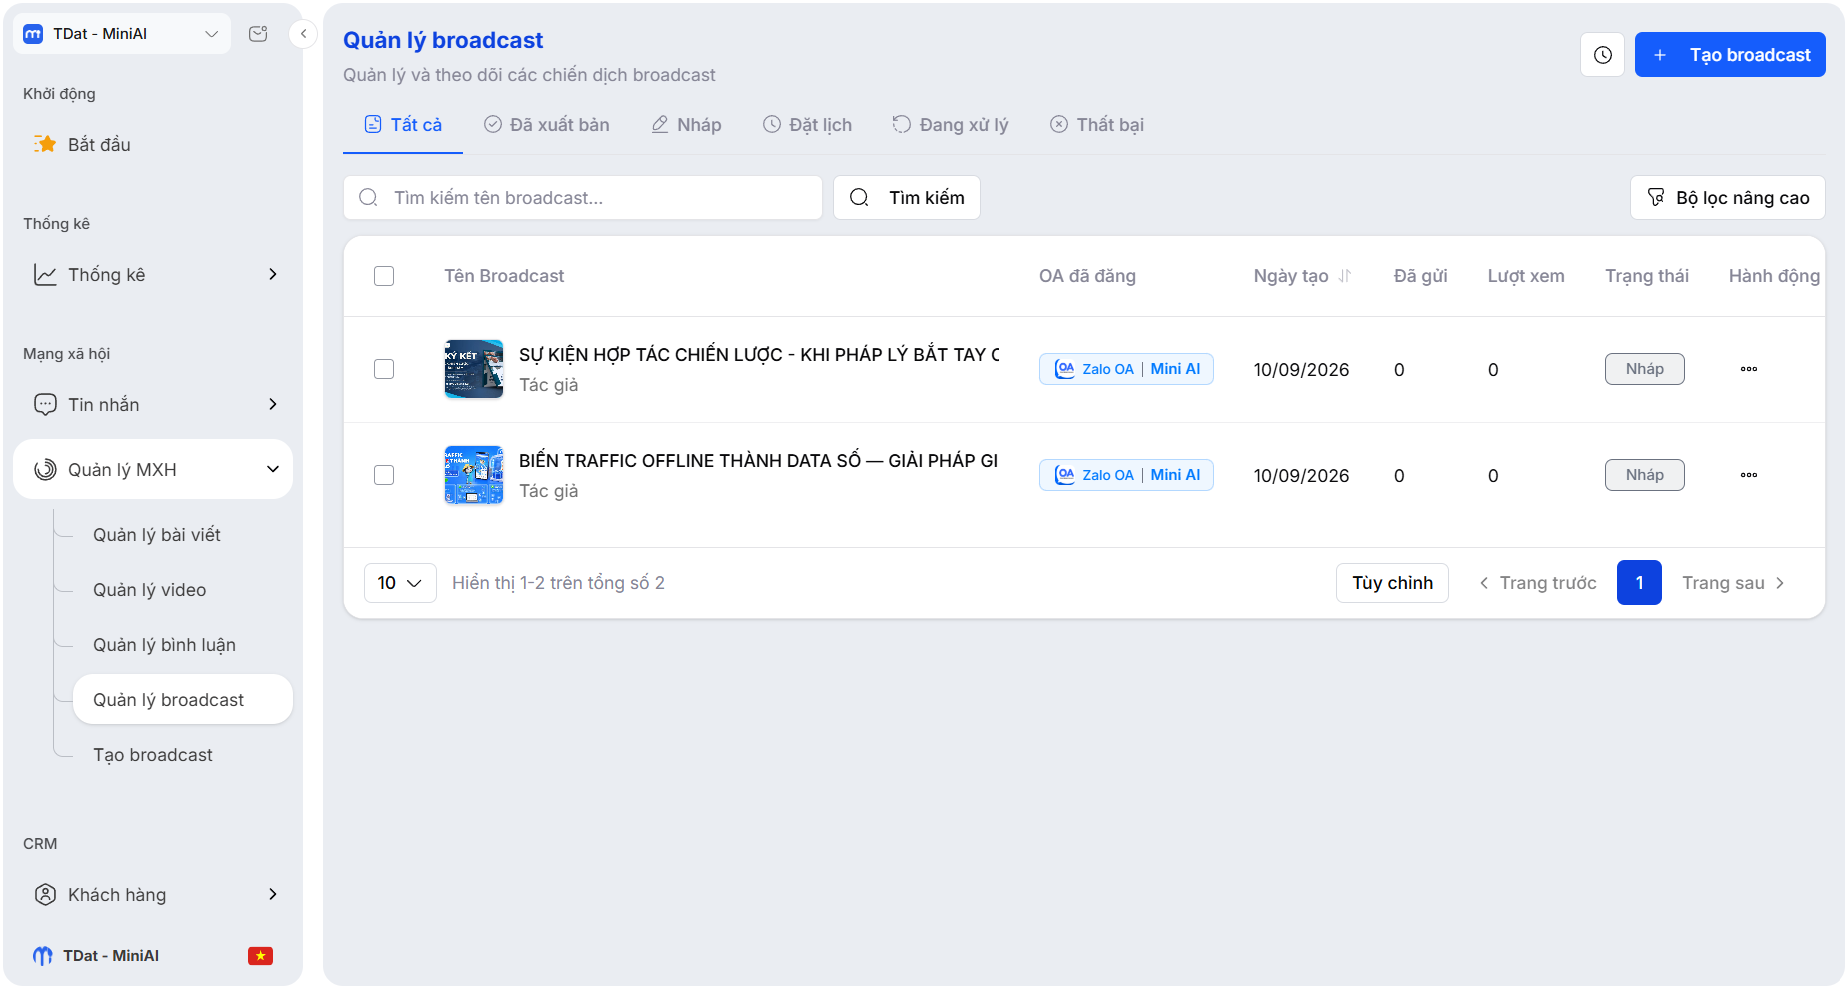Click the Tìm kiếm button

907,198
